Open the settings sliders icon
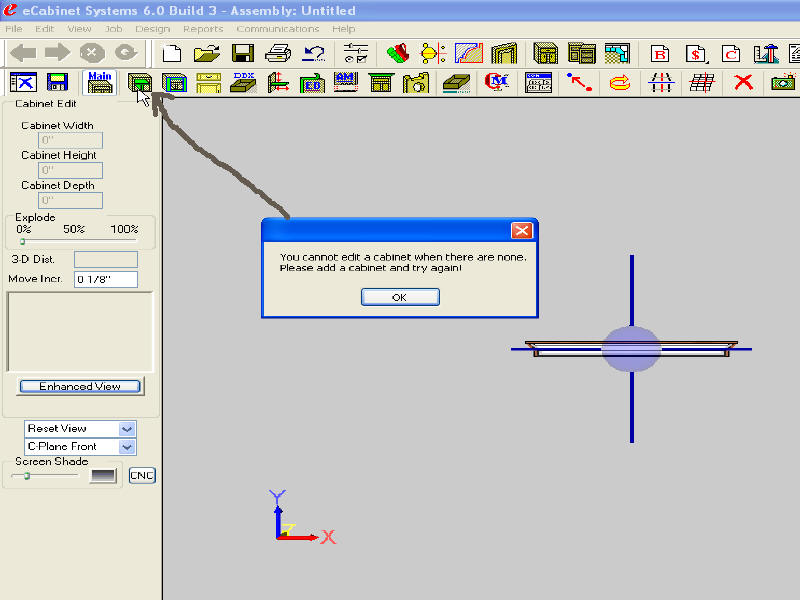Screen dimensions: 800x600 [356, 53]
